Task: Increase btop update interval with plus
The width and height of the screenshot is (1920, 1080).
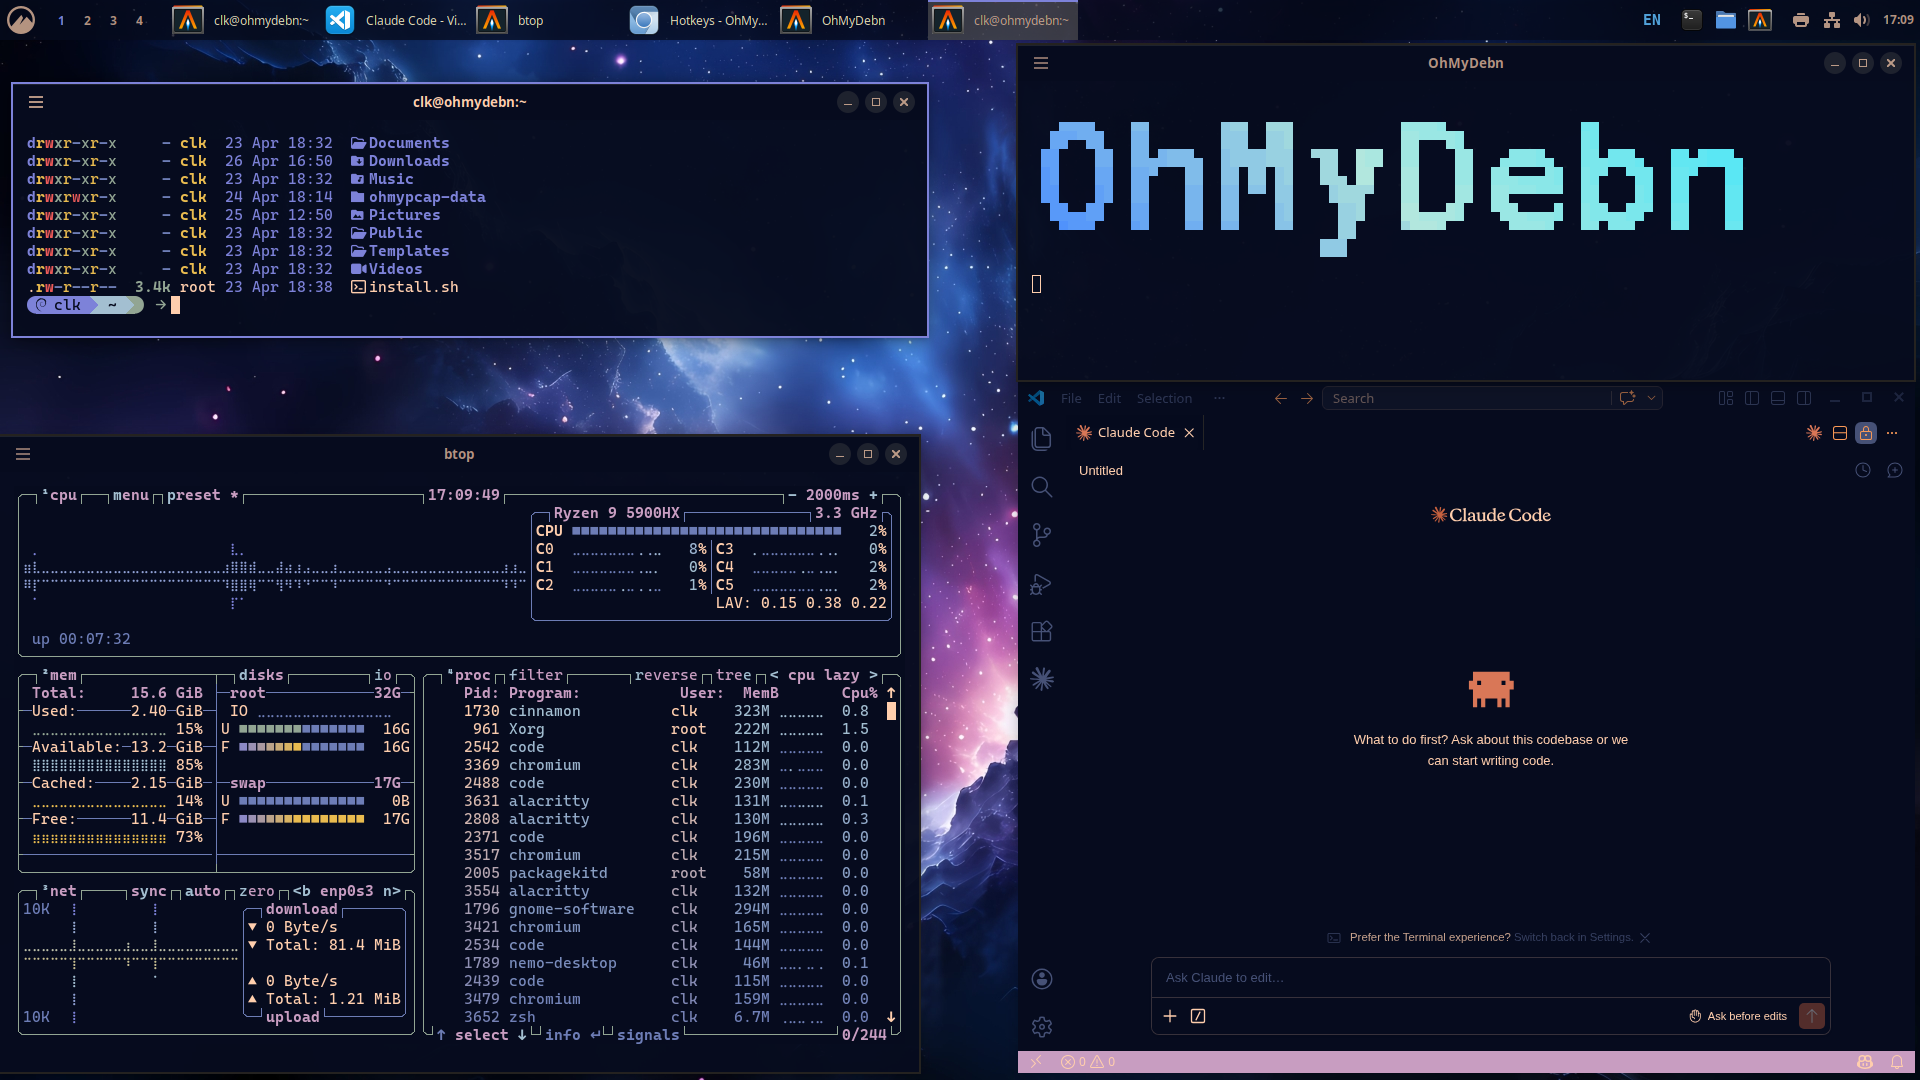Action: click(873, 495)
